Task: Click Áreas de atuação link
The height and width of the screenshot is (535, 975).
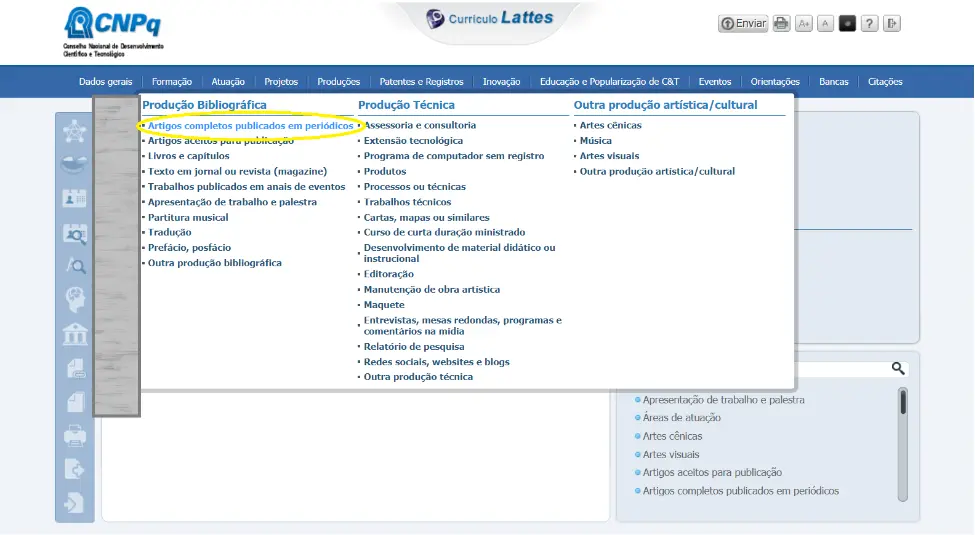Action: coord(681,418)
